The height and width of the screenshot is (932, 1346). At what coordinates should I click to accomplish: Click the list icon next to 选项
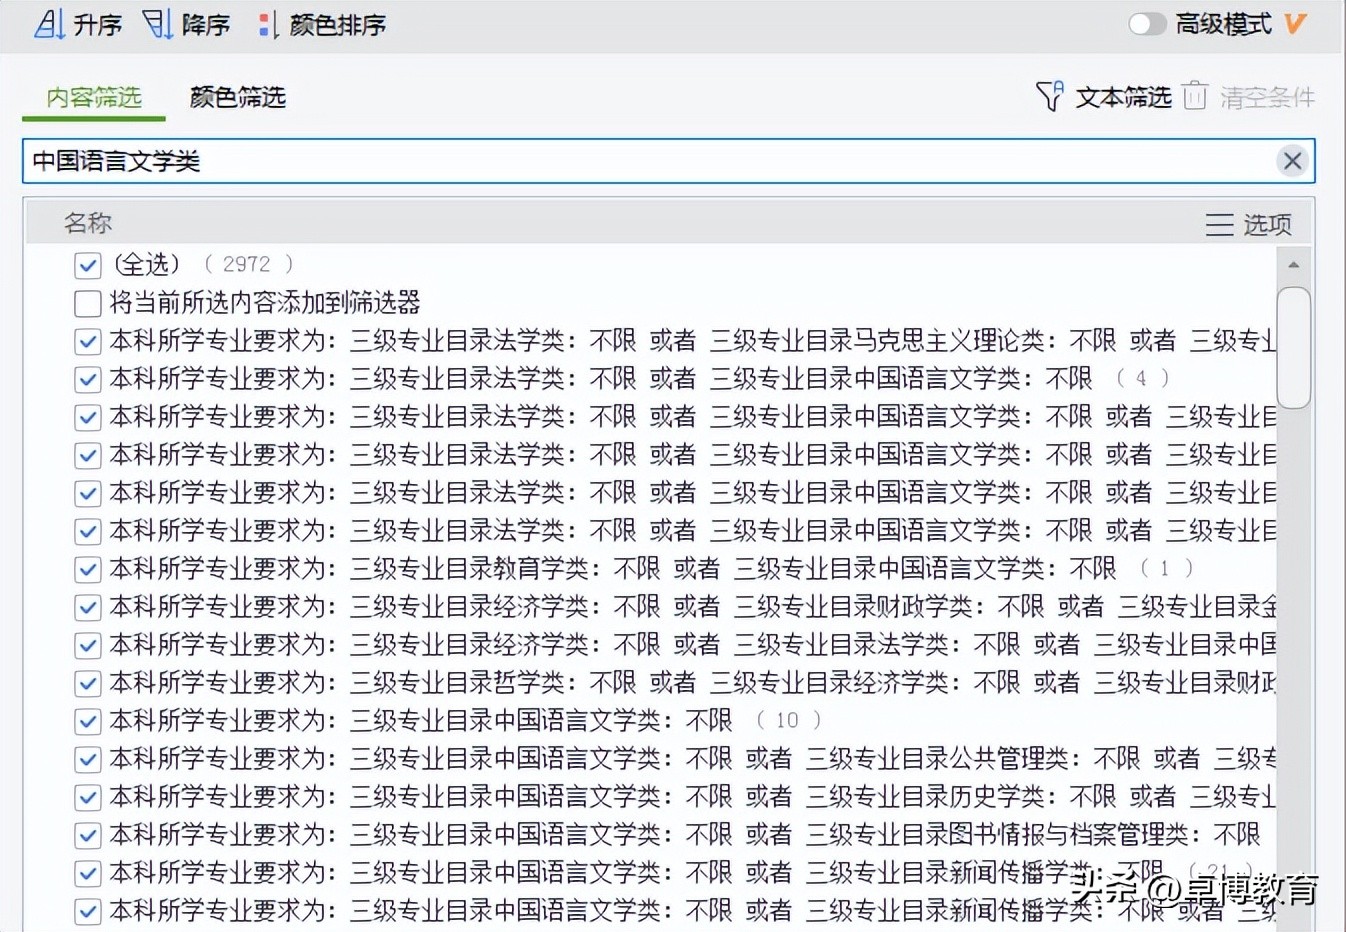click(x=1219, y=224)
